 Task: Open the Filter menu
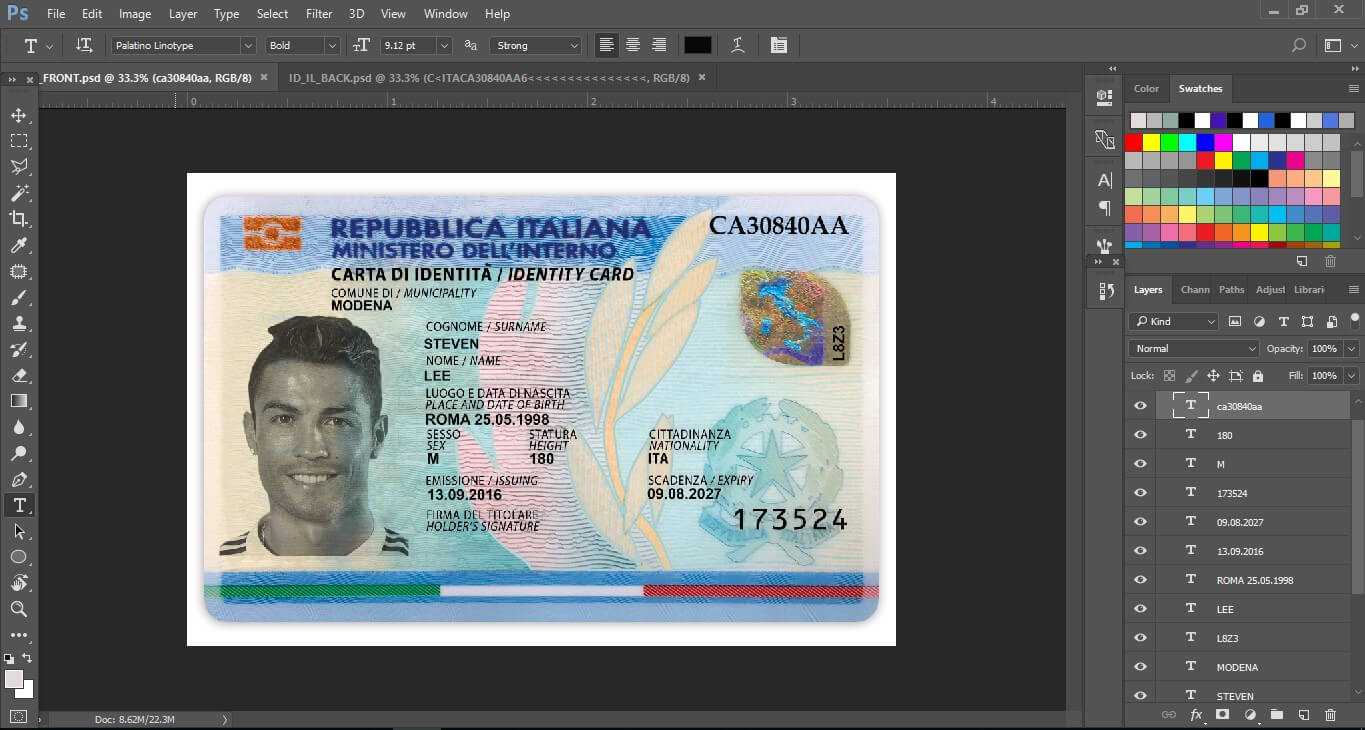pos(319,14)
